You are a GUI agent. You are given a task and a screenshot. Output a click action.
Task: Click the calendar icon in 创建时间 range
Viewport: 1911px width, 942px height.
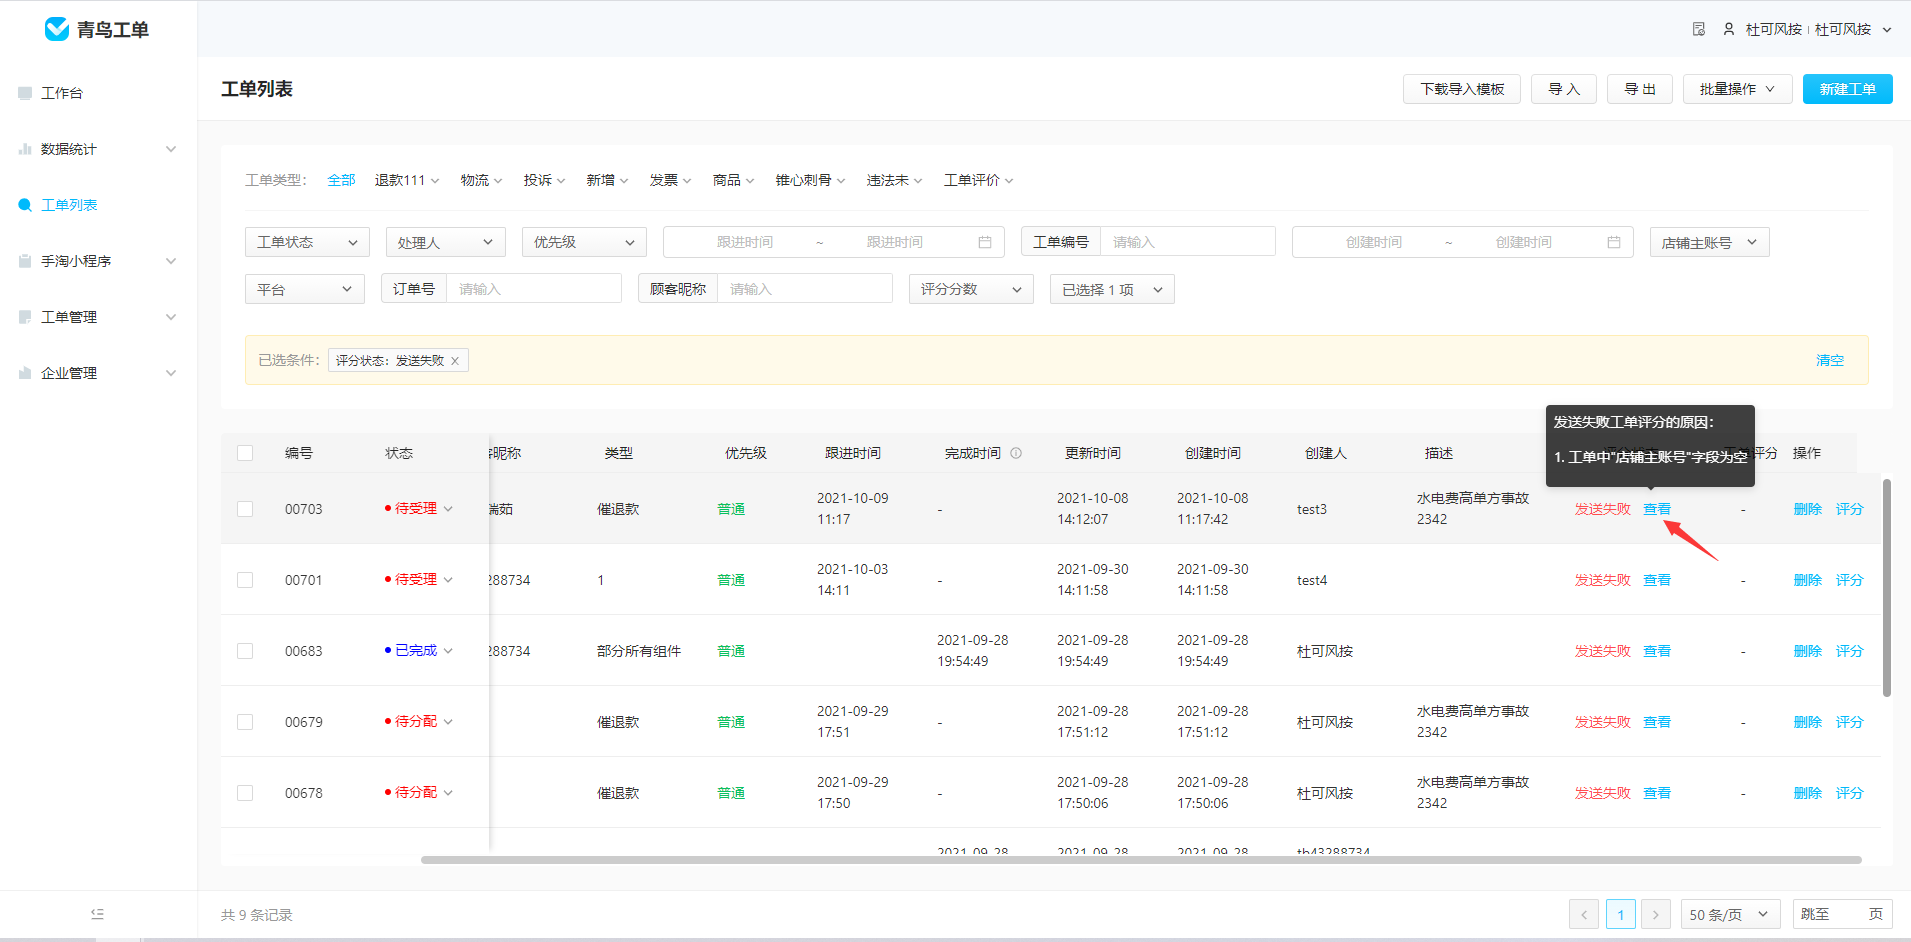point(1614,242)
